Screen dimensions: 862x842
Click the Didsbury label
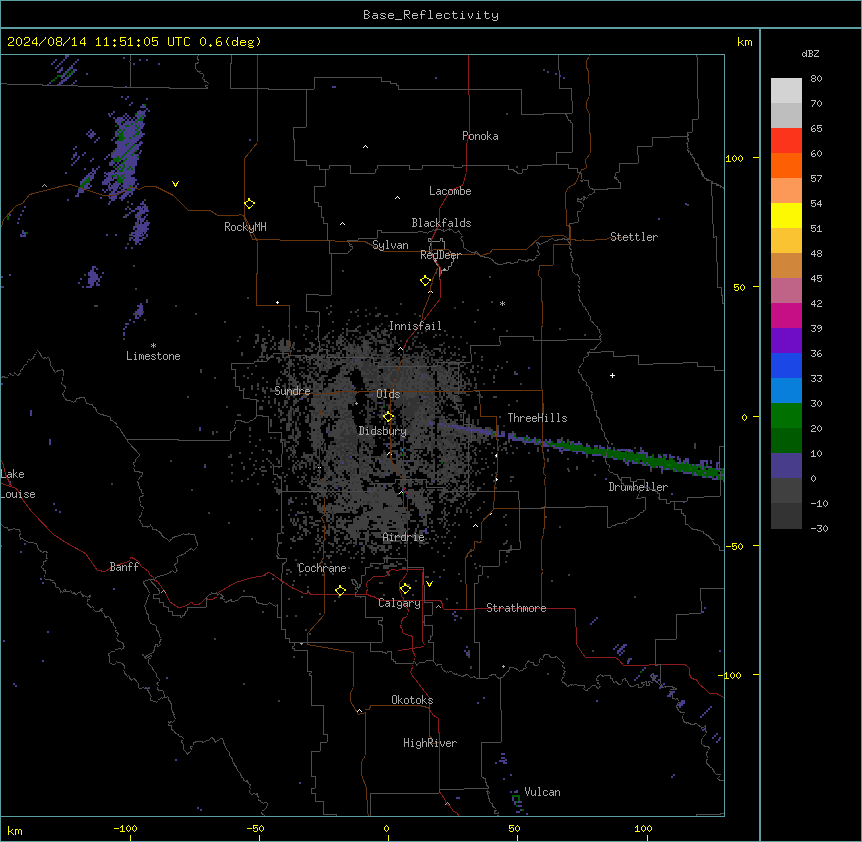click(383, 431)
